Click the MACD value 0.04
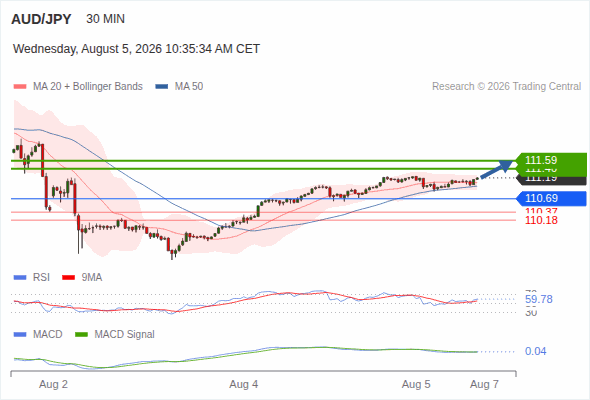The image size is (590, 400). 536,351
